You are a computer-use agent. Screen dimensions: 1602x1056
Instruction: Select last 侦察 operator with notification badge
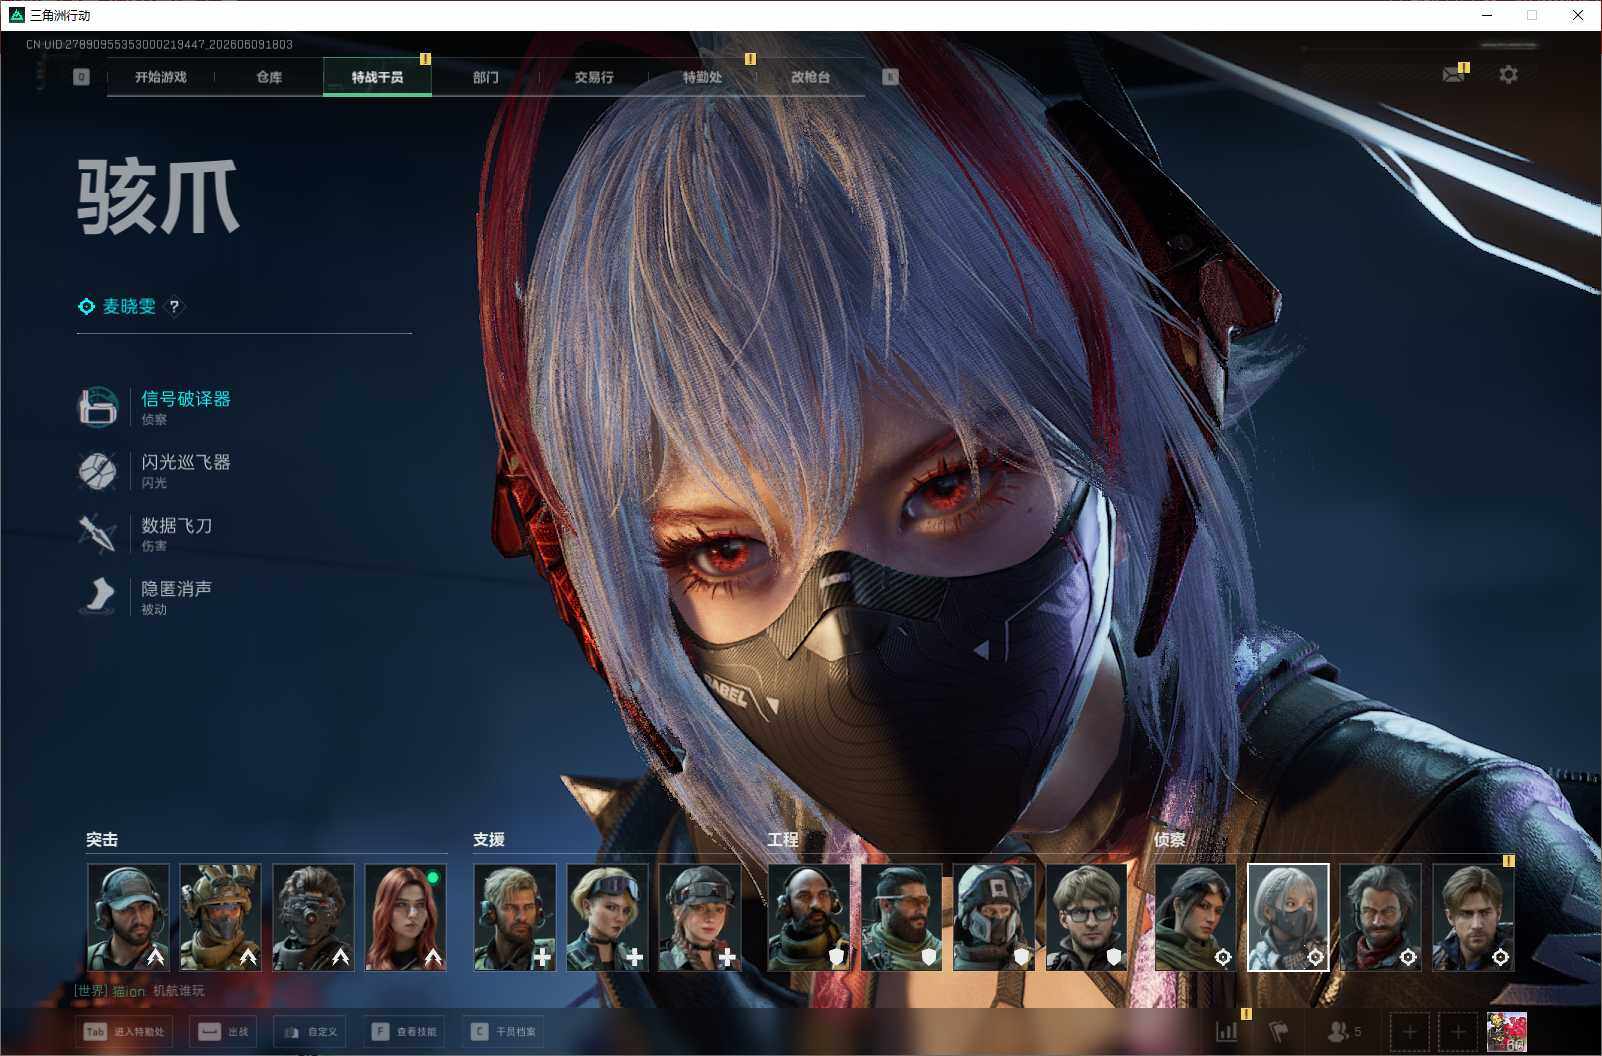pos(1473,917)
